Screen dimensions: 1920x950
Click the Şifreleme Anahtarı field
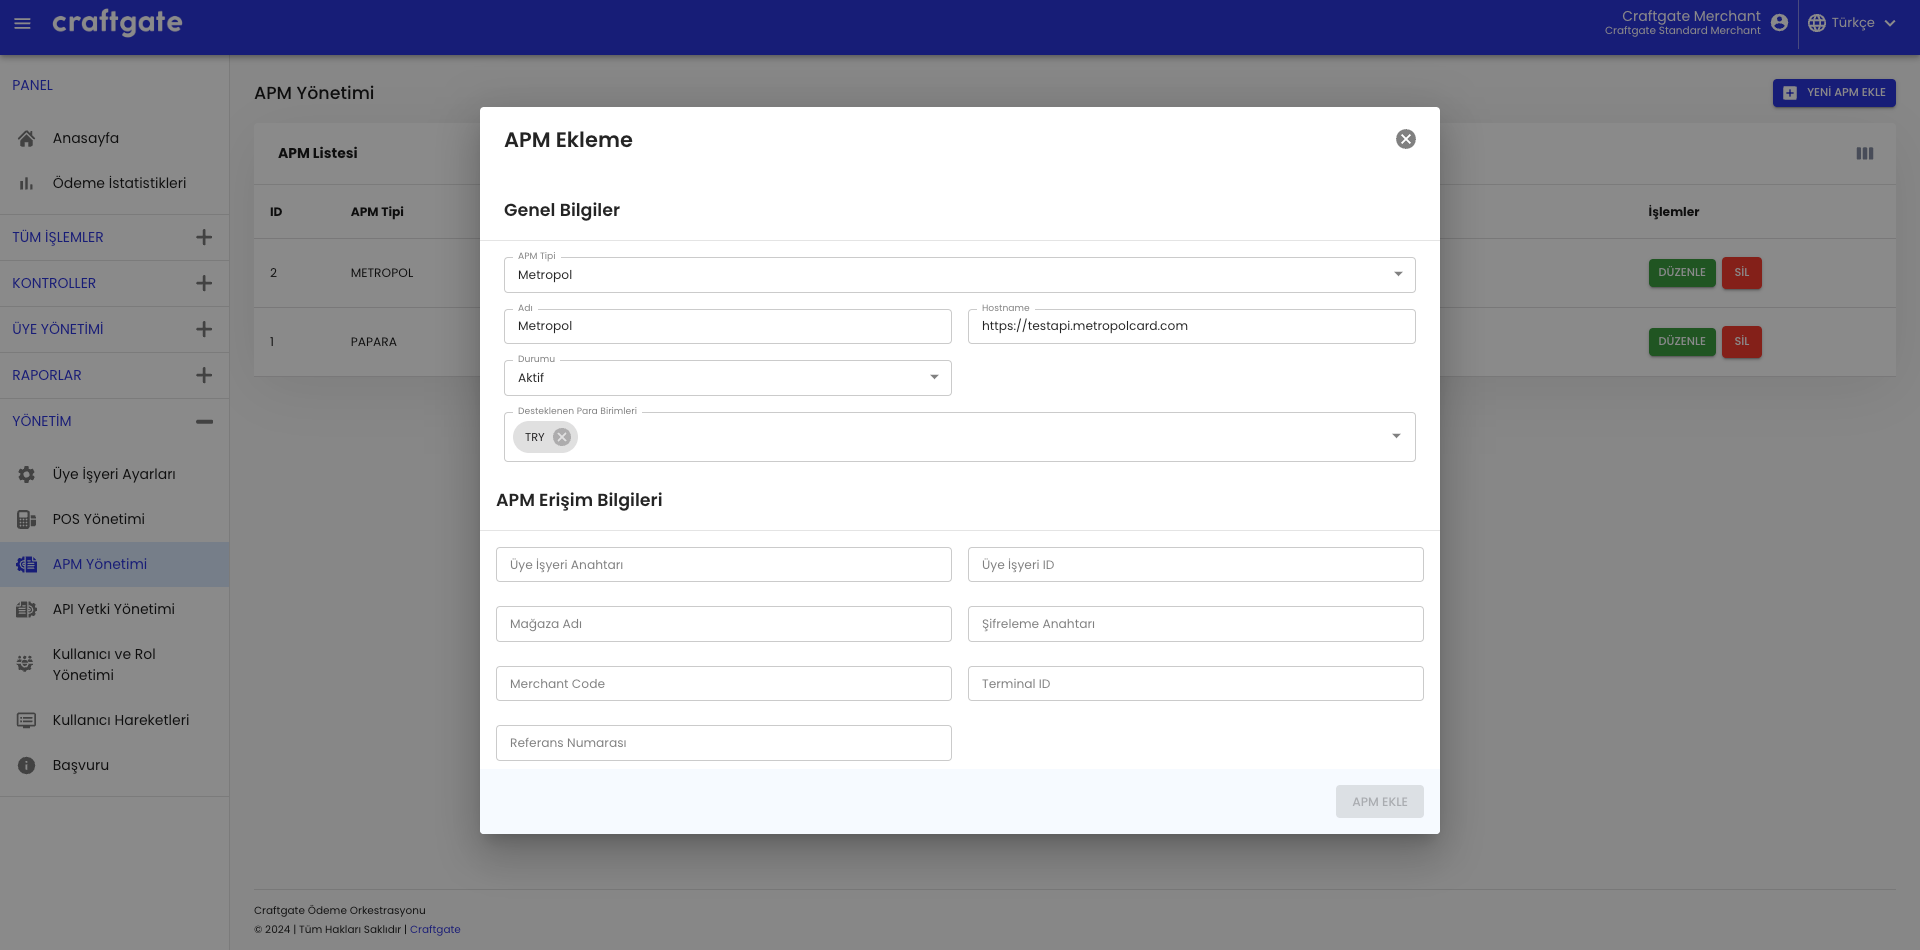click(1196, 624)
